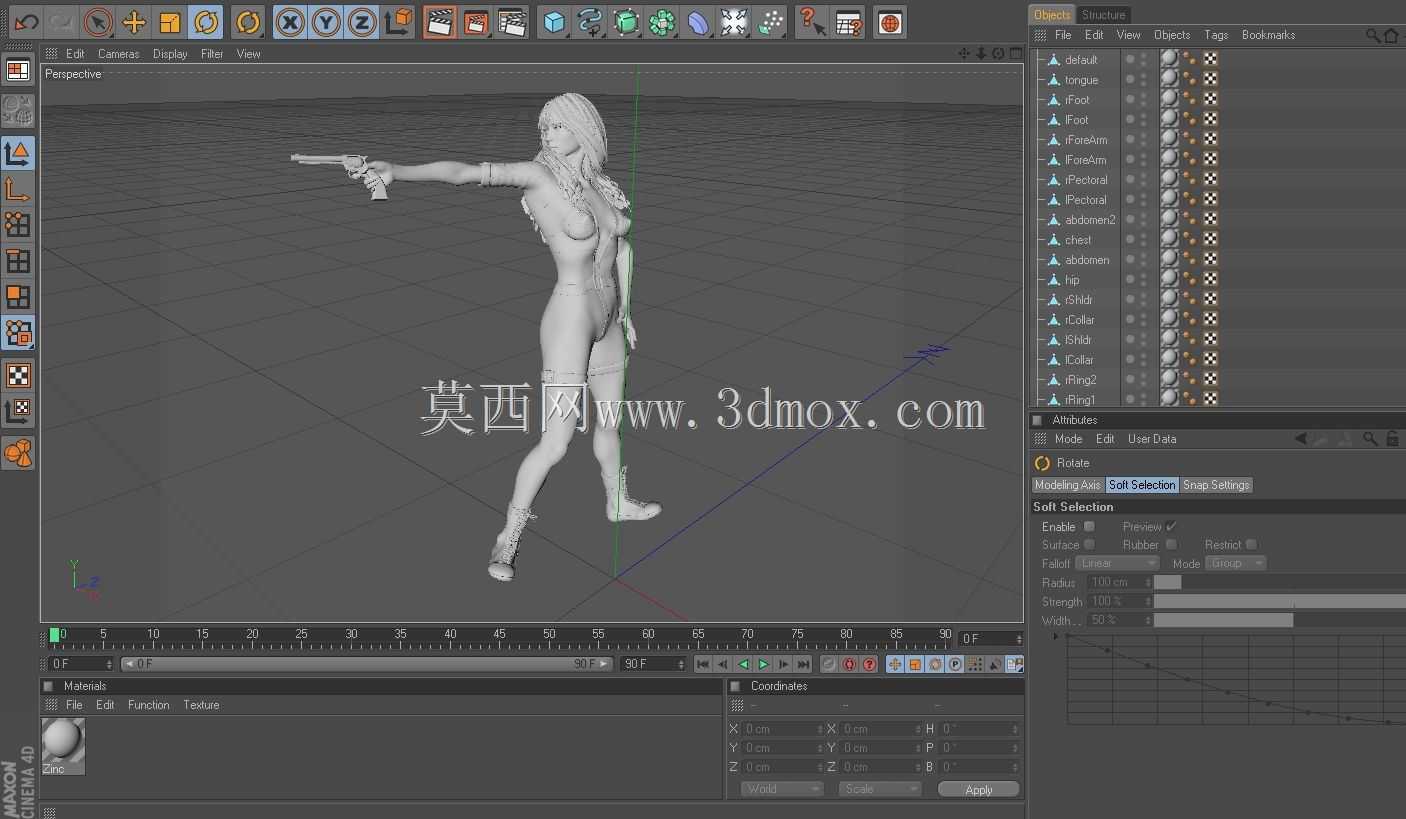Click the question-mark help cursor icon
The image size is (1406, 819).
pyautogui.click(x=812, y=21)
